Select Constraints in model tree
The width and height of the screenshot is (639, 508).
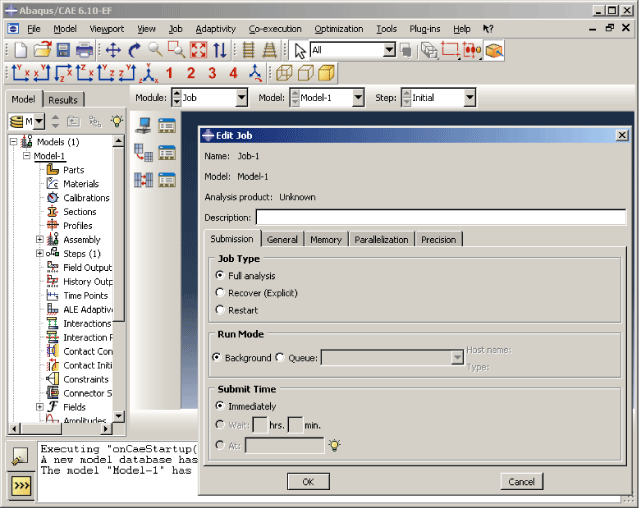pos(86,379)
